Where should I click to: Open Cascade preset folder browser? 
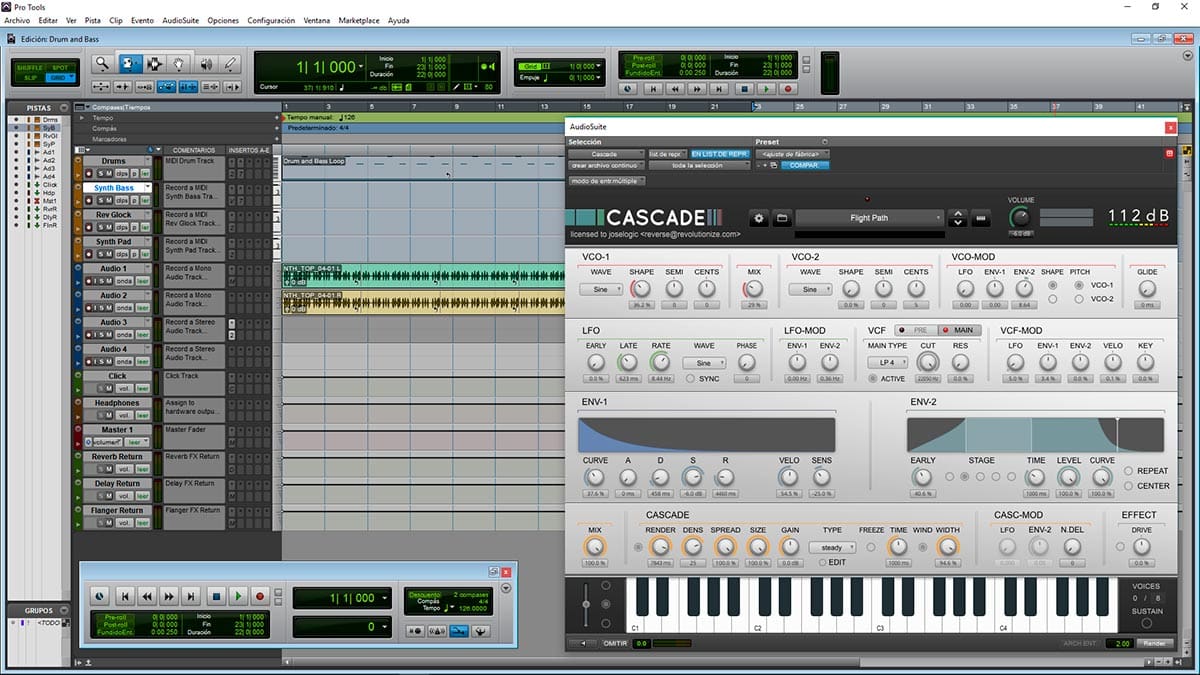(782, 218)
